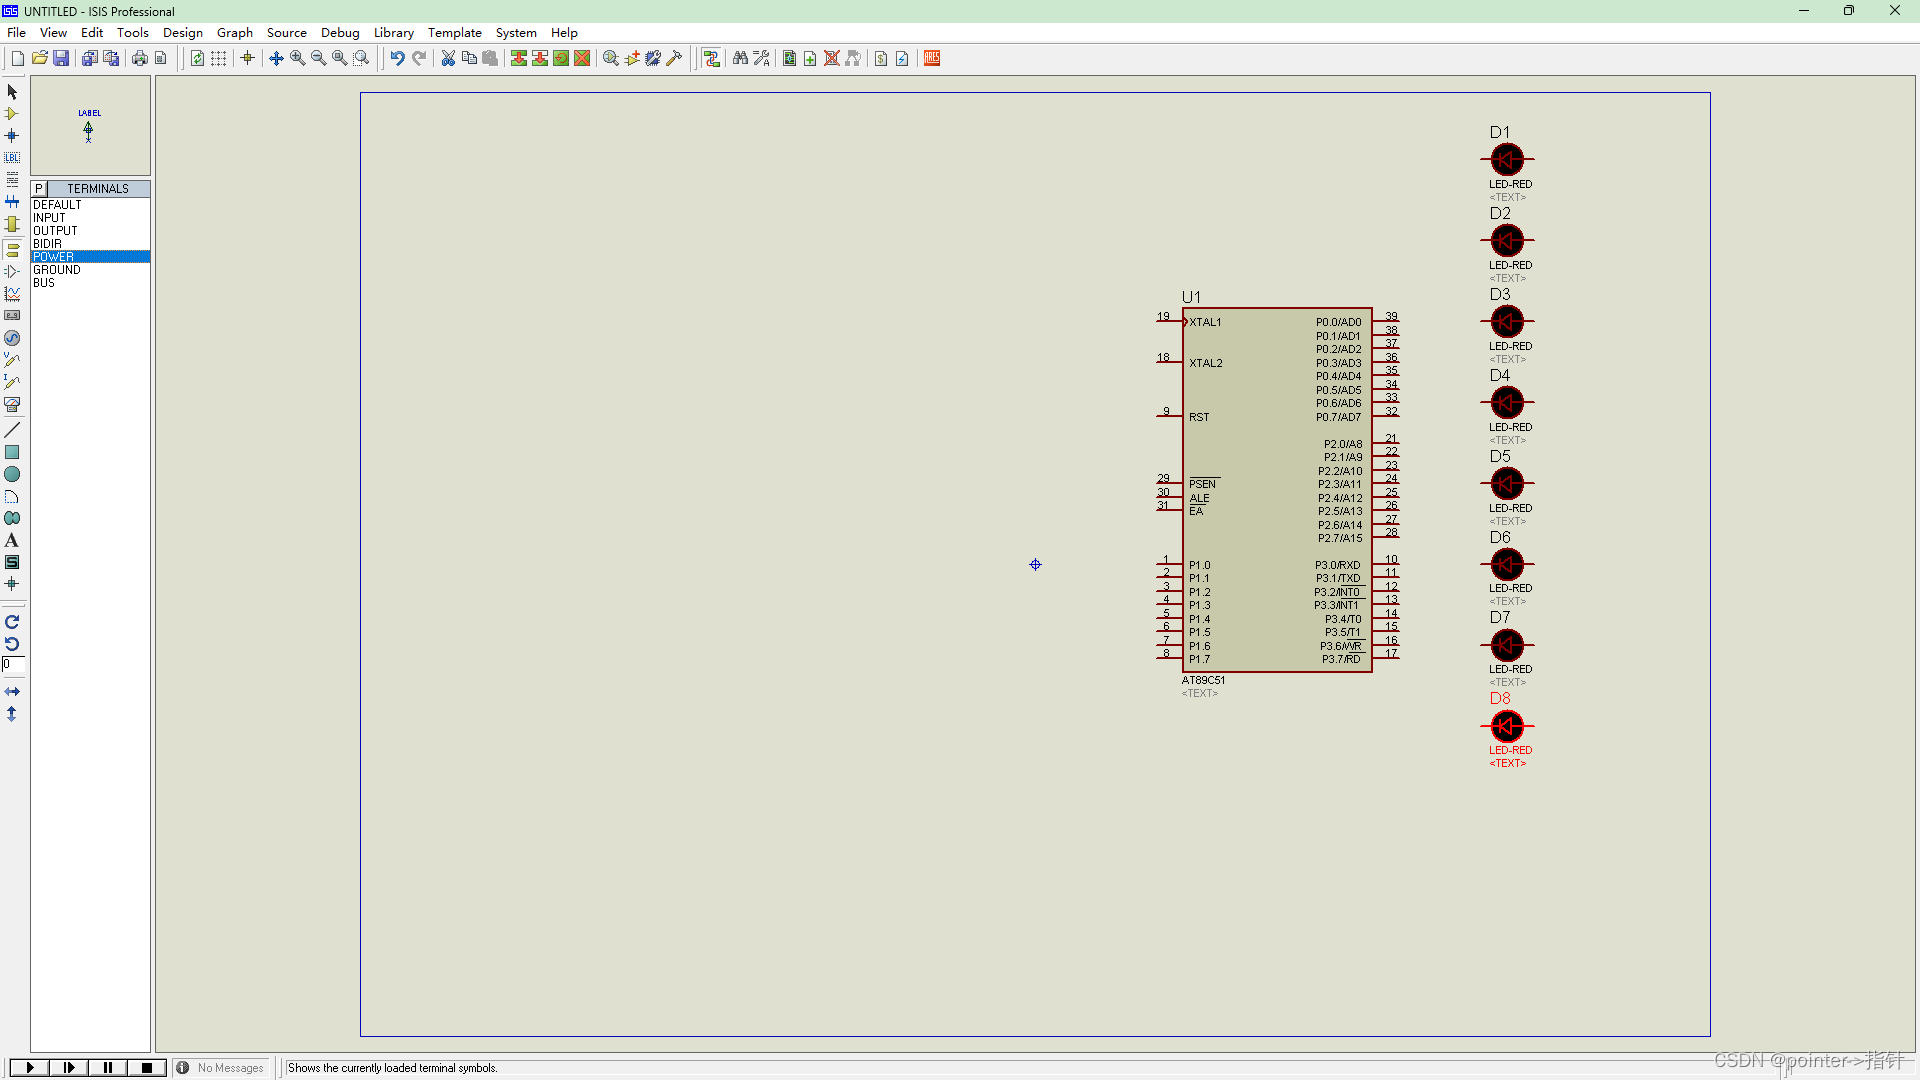Select the Voltage Probe tool
This screenshot has height=1080, width=1920.
point(12,360)
